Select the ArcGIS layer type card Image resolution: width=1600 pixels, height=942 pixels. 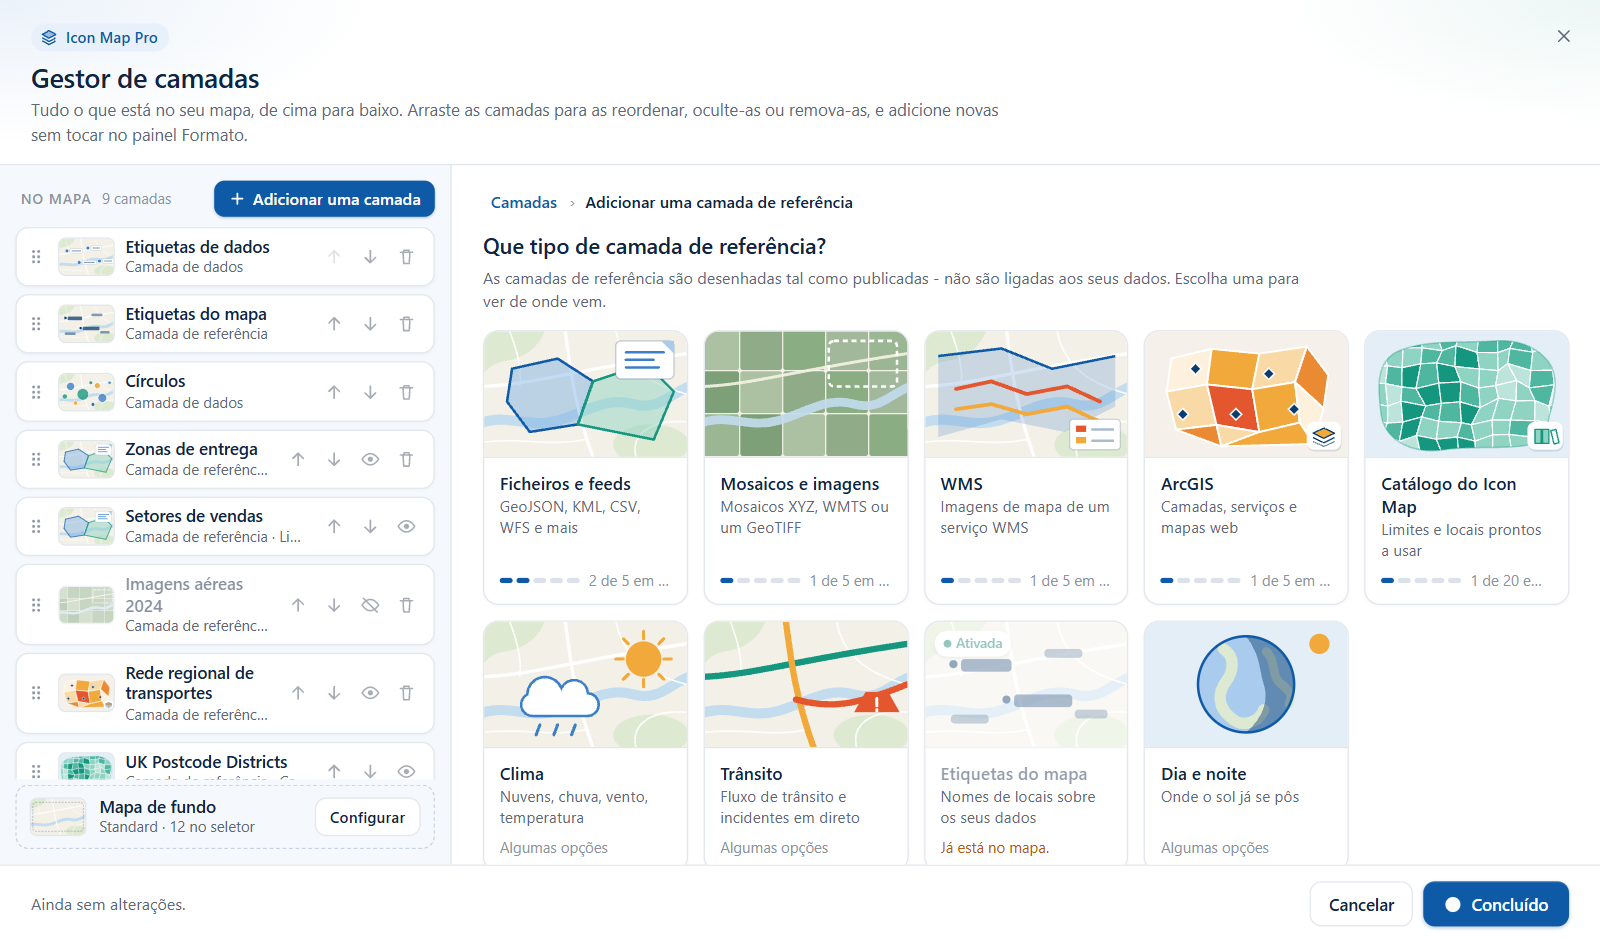[1246, 468]
